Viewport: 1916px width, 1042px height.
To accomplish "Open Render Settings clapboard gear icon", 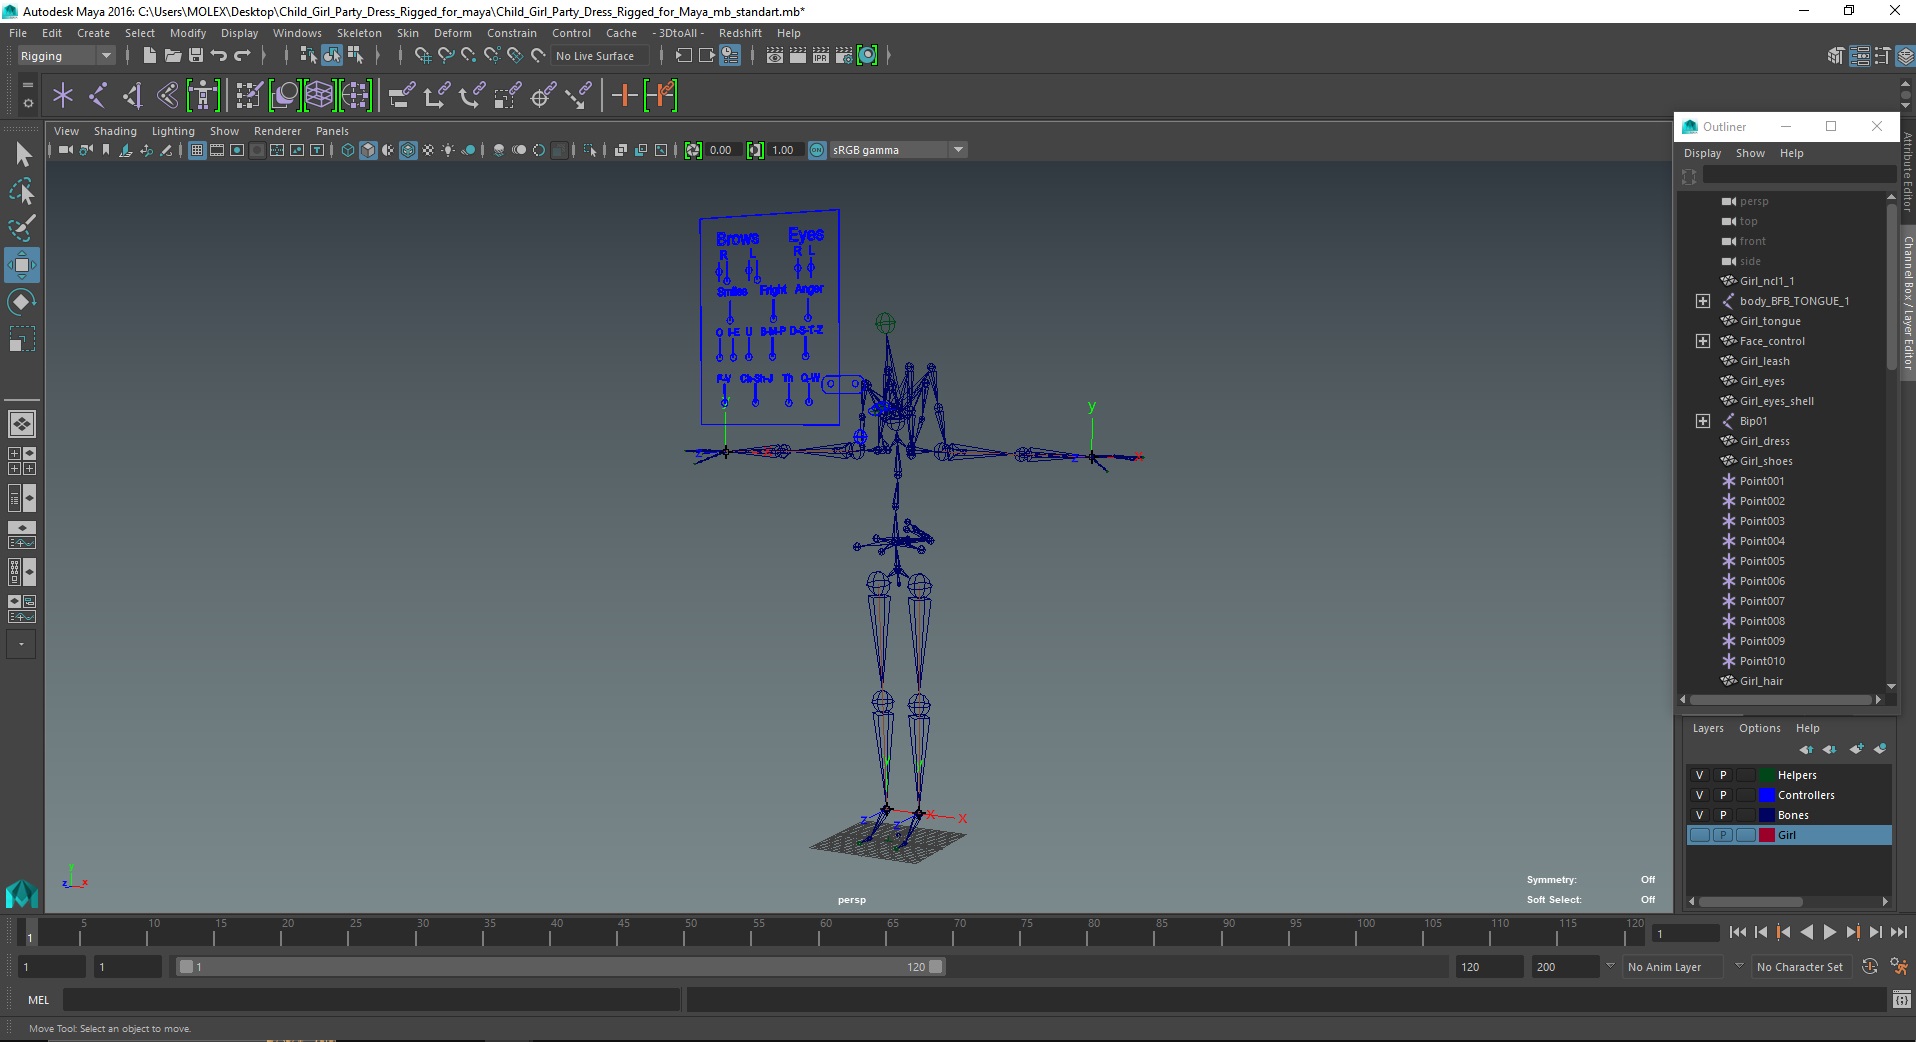I will pos(844,55).
